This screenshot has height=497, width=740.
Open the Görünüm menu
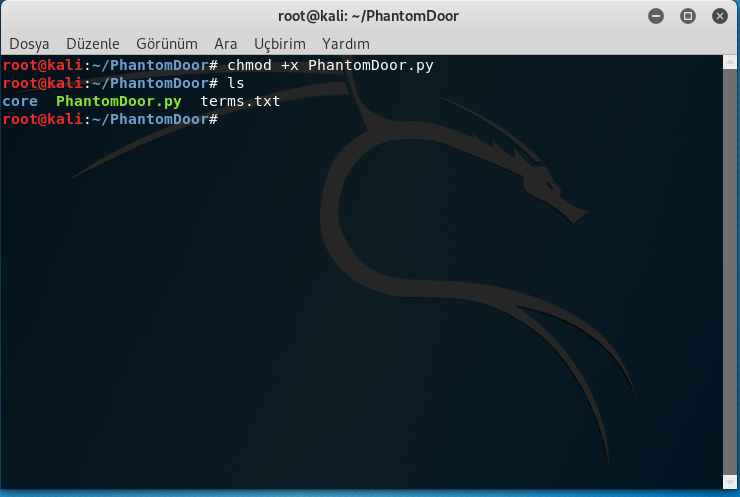[x=167, y=44]
